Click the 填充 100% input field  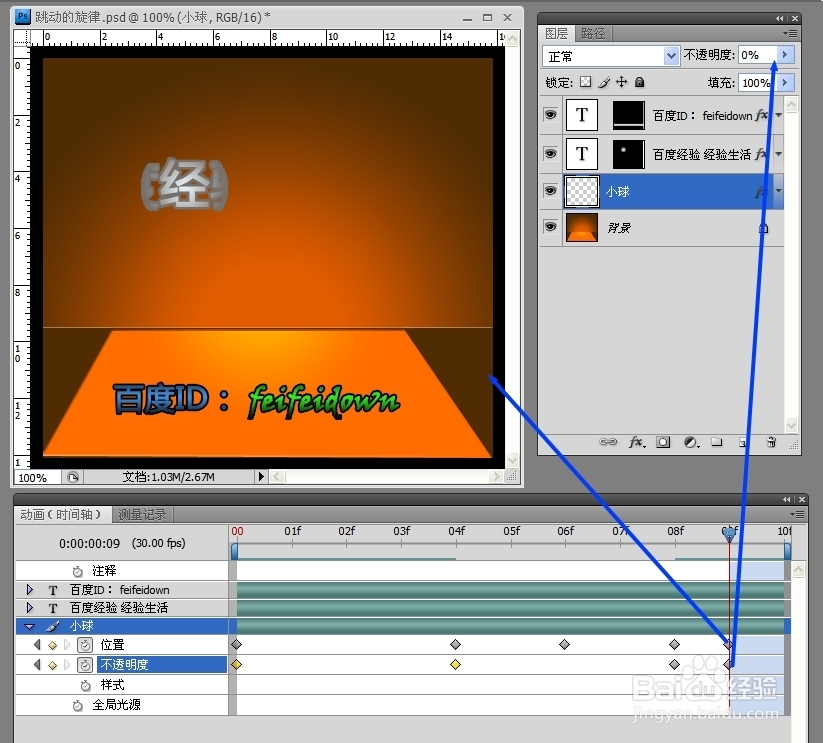click(x=756, y=82)
